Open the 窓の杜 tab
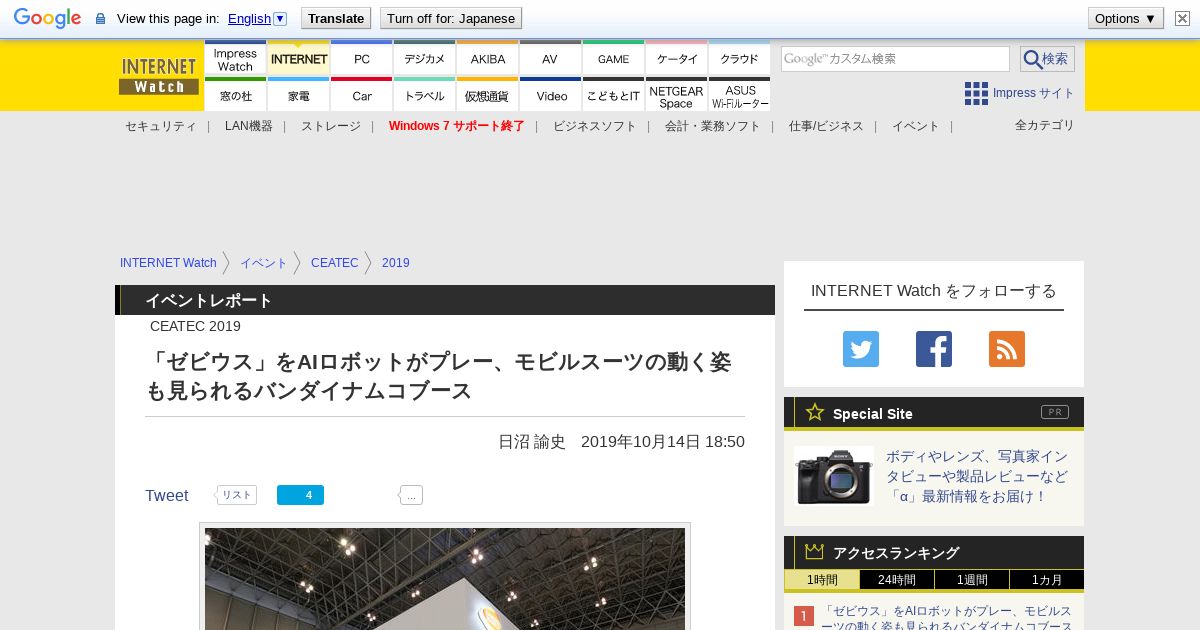The image size is (1200, 630). click(x=235, y=95)
